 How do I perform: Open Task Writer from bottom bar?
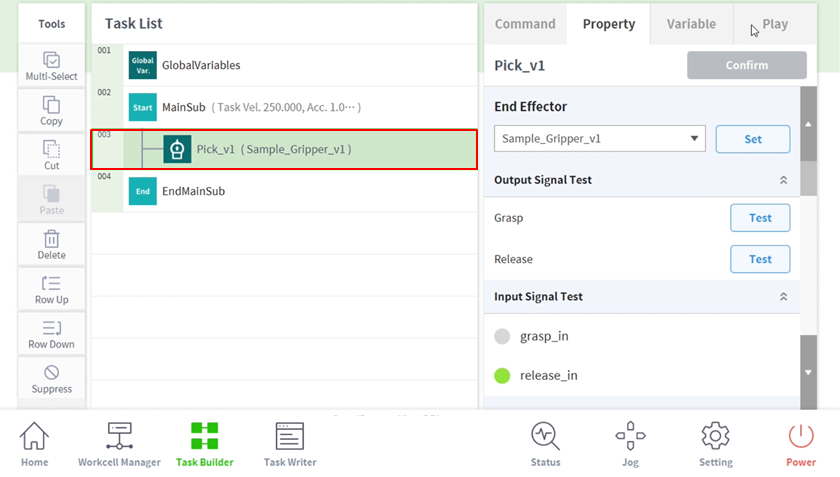tap(290, 443)
